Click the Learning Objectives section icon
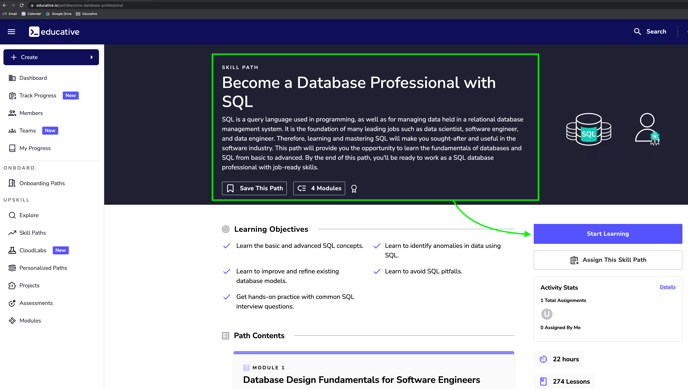This screenshot has width=688, height=389. [x=226, y=229]
